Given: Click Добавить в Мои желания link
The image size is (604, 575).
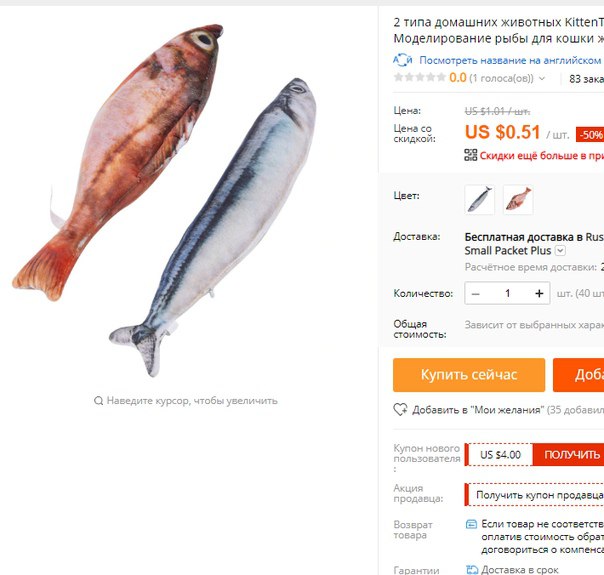Looking at the screenshot, I should (478, 410).
